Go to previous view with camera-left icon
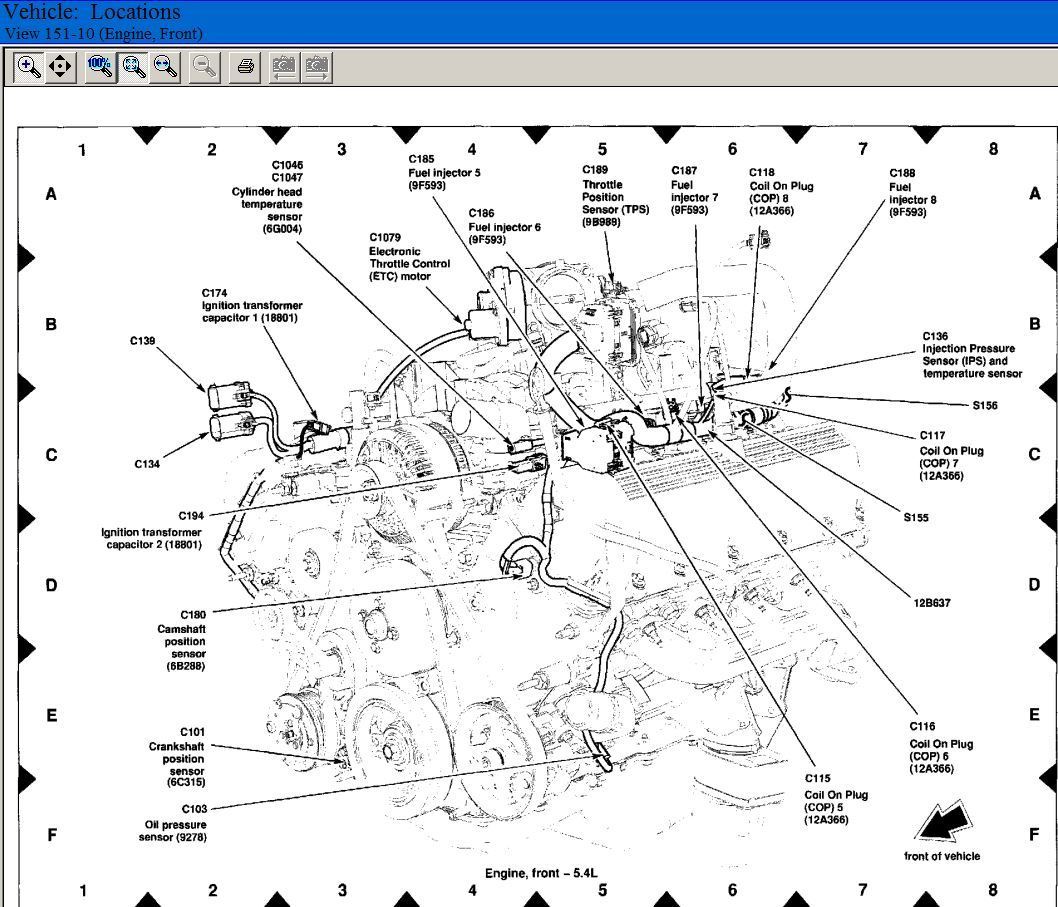 point(284,67)
